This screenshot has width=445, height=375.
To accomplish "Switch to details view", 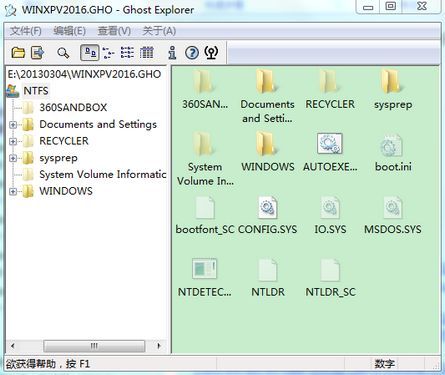I will (147, 53).
